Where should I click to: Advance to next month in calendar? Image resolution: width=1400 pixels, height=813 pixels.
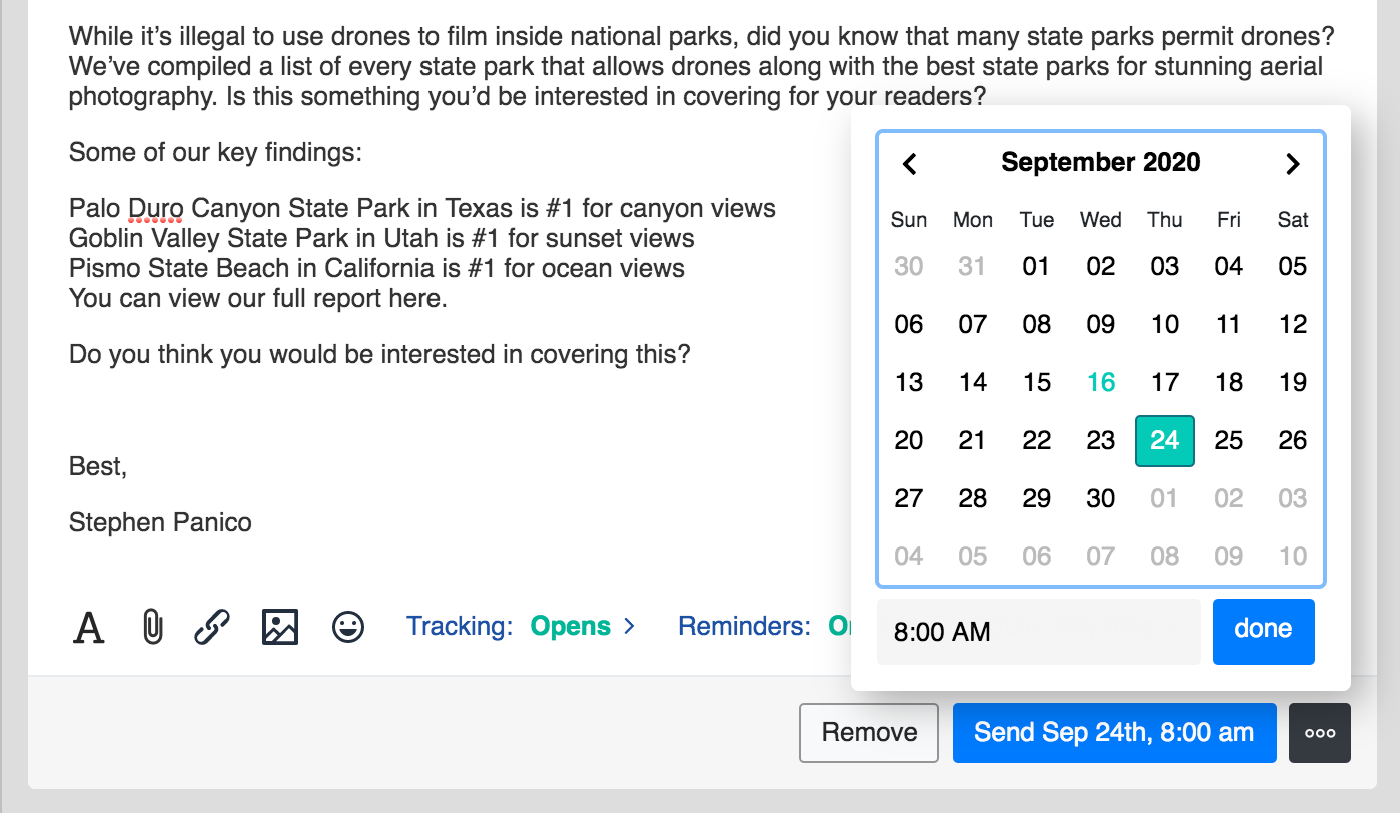(x=1292, y=164)
